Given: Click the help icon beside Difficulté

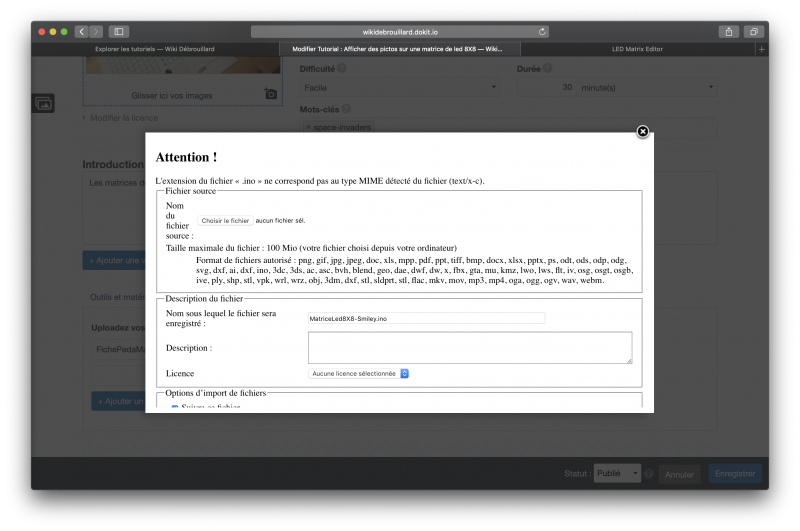Looking at the screenshot, I should [x=342, y=68].
